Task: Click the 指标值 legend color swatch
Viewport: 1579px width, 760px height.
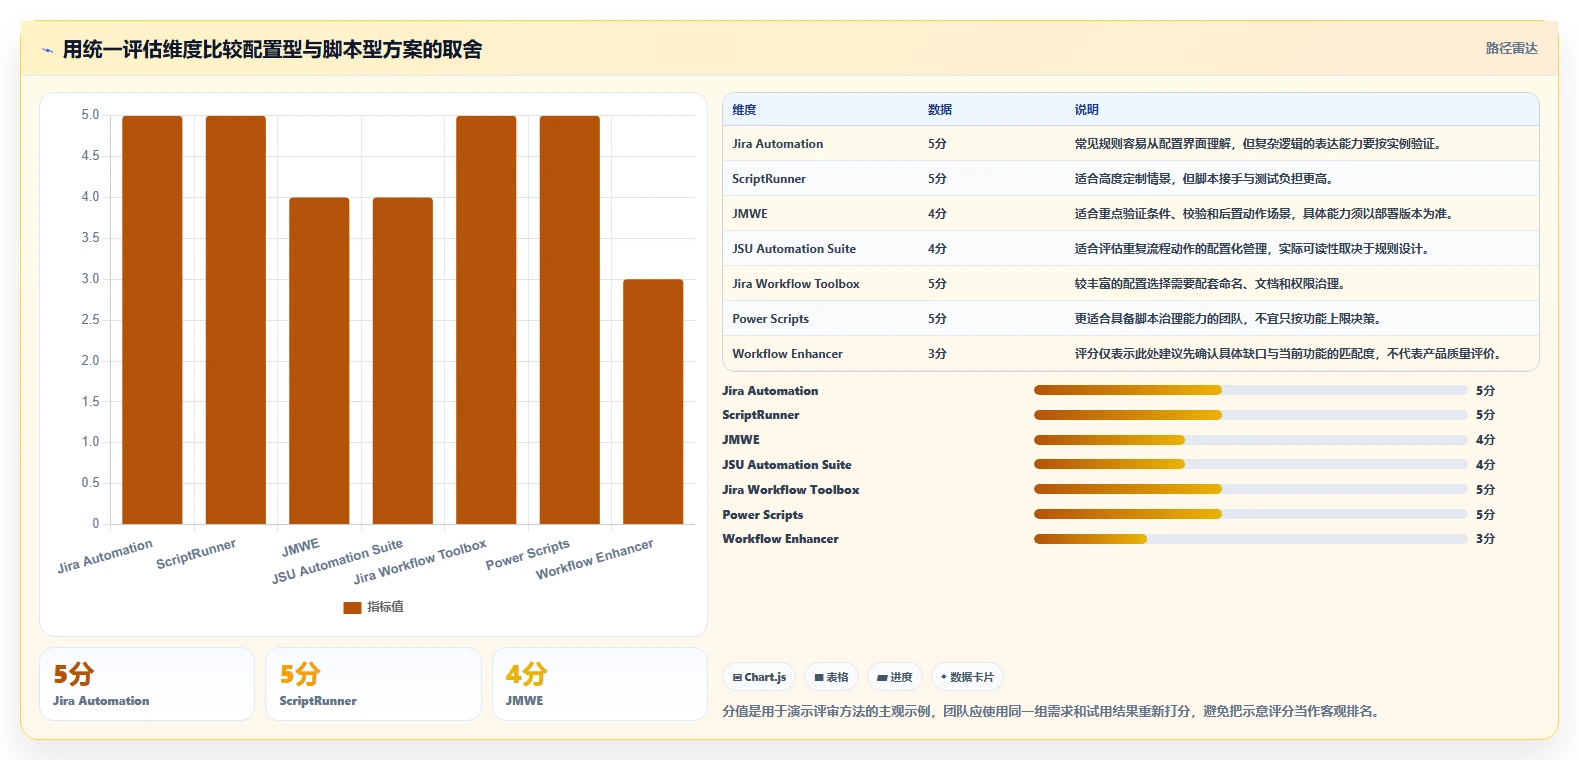Action: pos(352,607)
